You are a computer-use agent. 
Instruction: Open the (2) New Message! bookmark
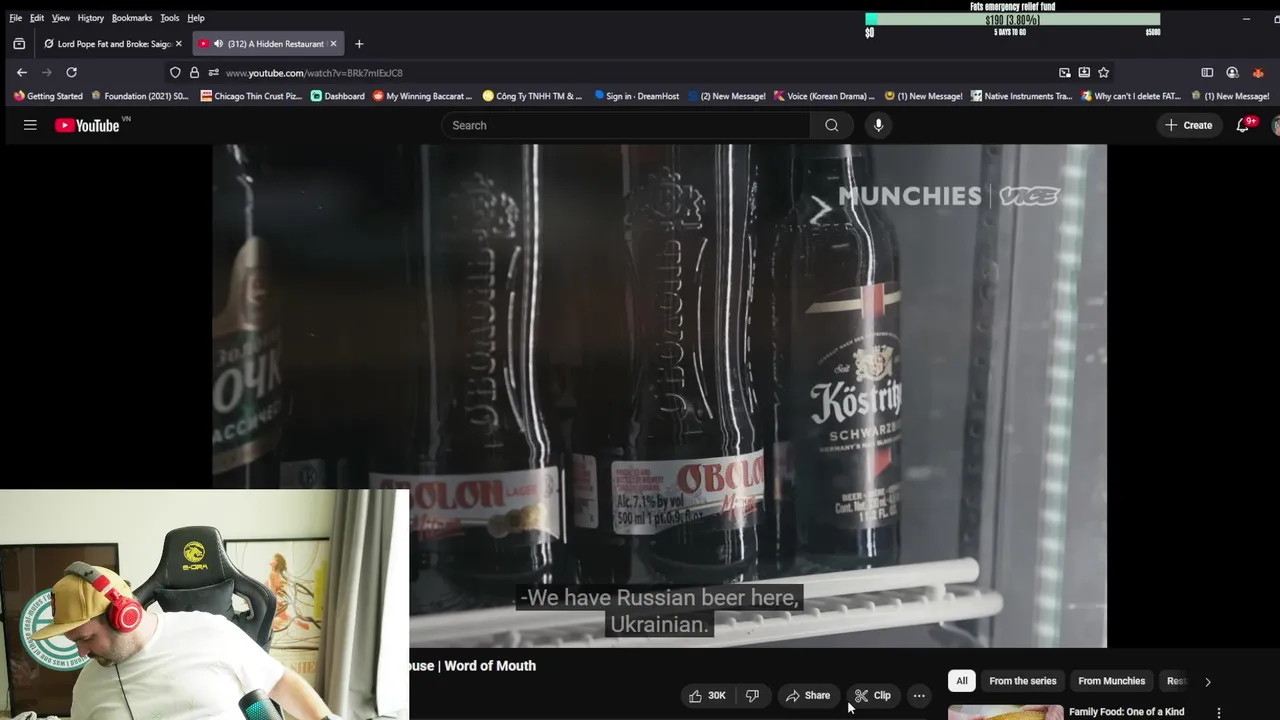pyautogui.click(x=725, y=96)
